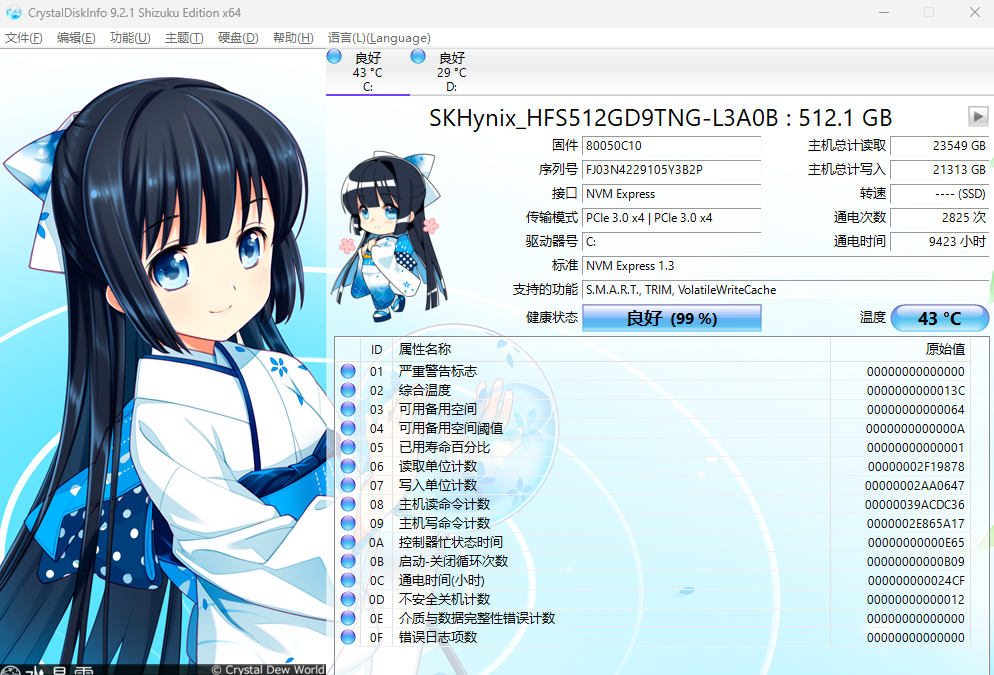The image size is (994, 675).
Task: Click raw value 000000000013C
Action: (x=915, y=390)
